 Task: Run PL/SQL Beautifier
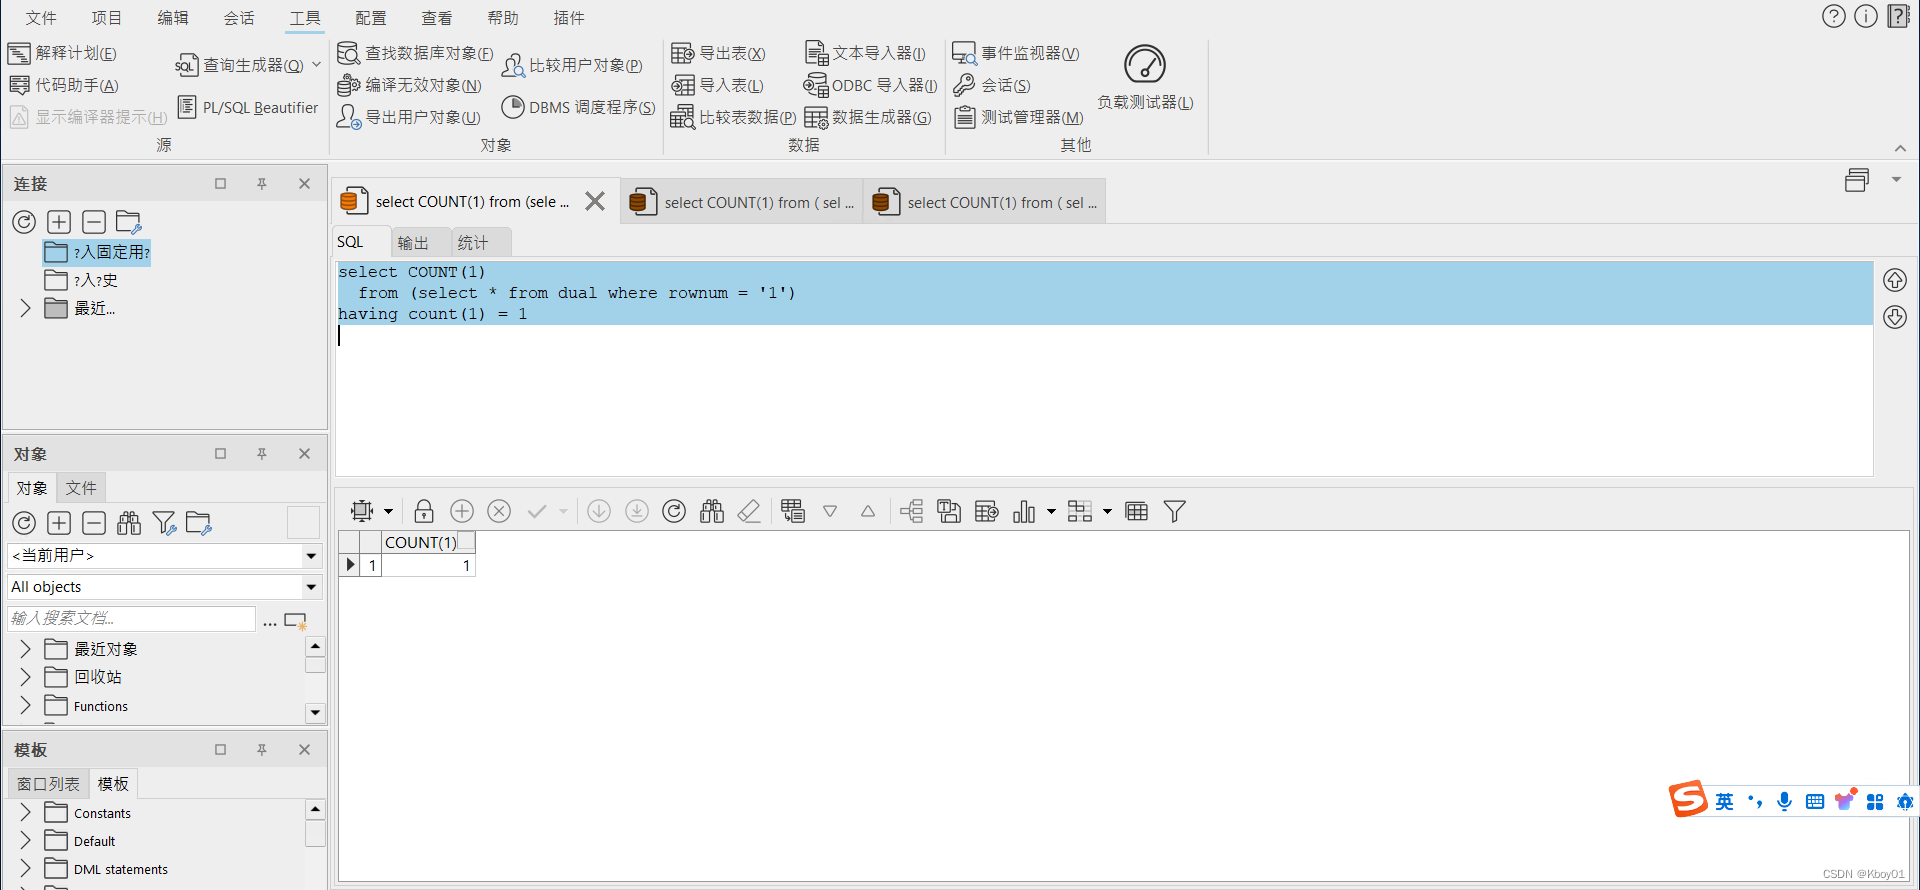(248, 107)
